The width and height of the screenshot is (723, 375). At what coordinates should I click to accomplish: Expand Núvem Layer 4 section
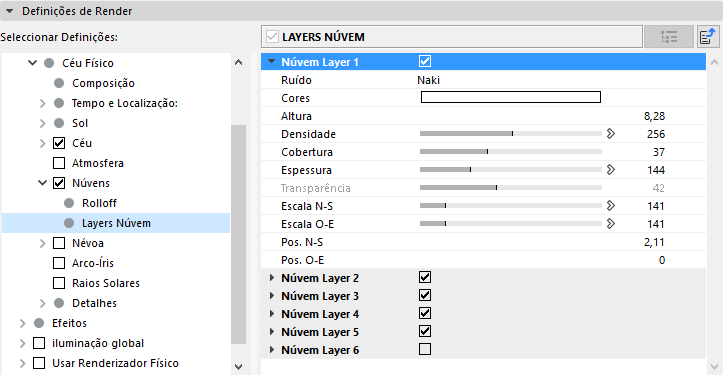click(272, 314)
